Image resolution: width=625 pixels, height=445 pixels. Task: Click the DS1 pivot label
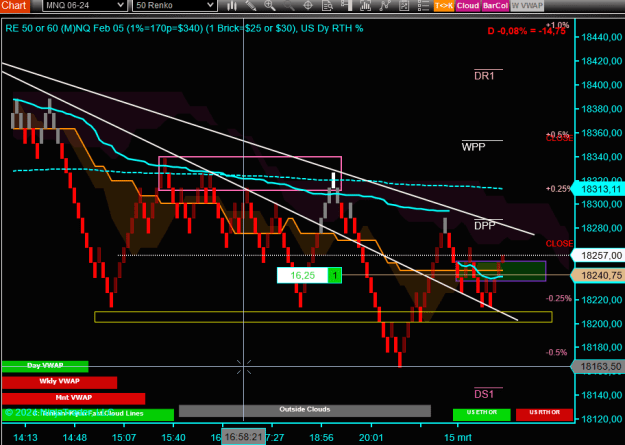(x=484, y=394)
